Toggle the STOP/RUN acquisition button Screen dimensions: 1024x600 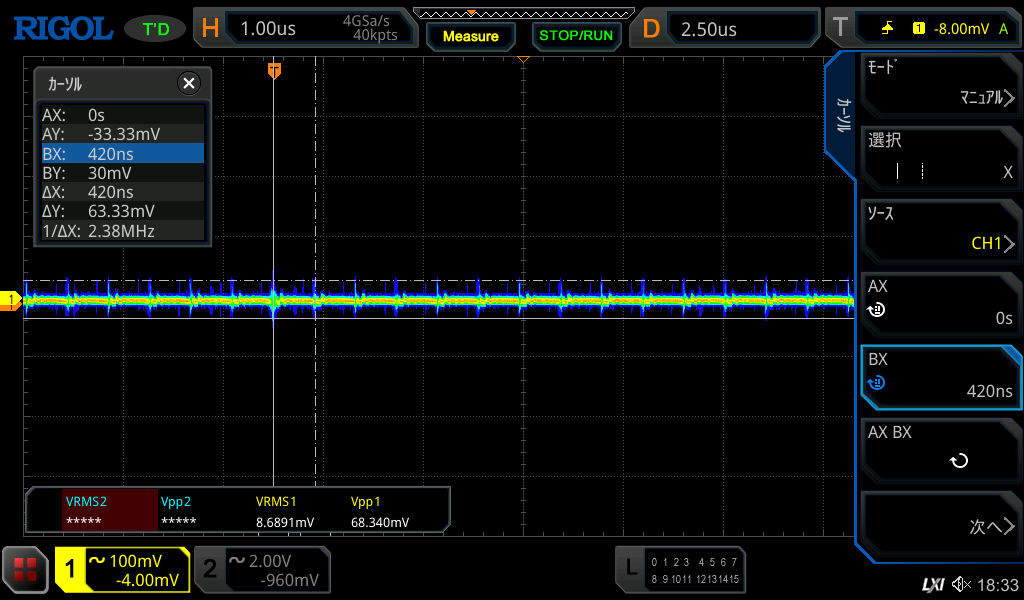(575, 36)
